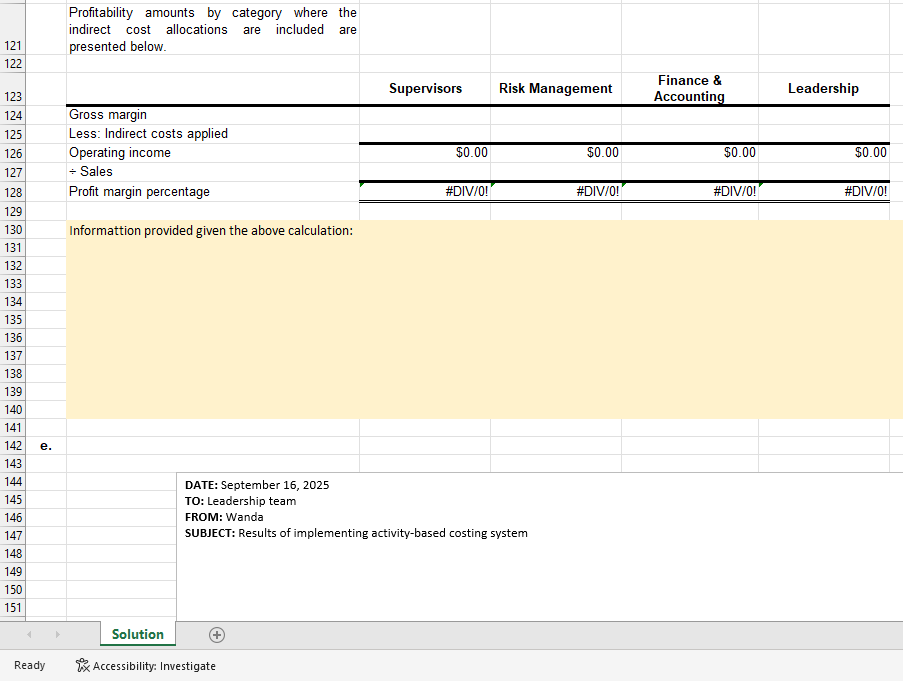Image resolution: width=903 pixels, height=681 pixels.
Task: Click the sheet scroll right arrow
Action: 58,634
